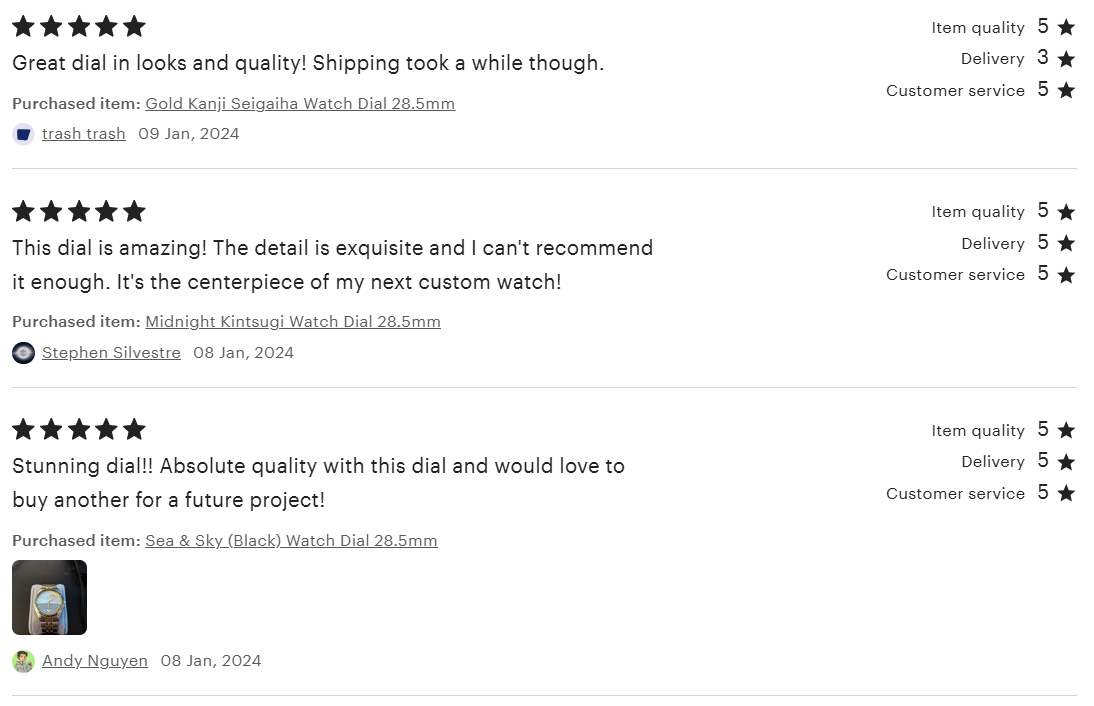Image resolution: width=1094 pixels, height=706 pixels.
Task: Click star rating above Stephen Silvestre's review
Action: pyautogui.click(x=79, y=211)
